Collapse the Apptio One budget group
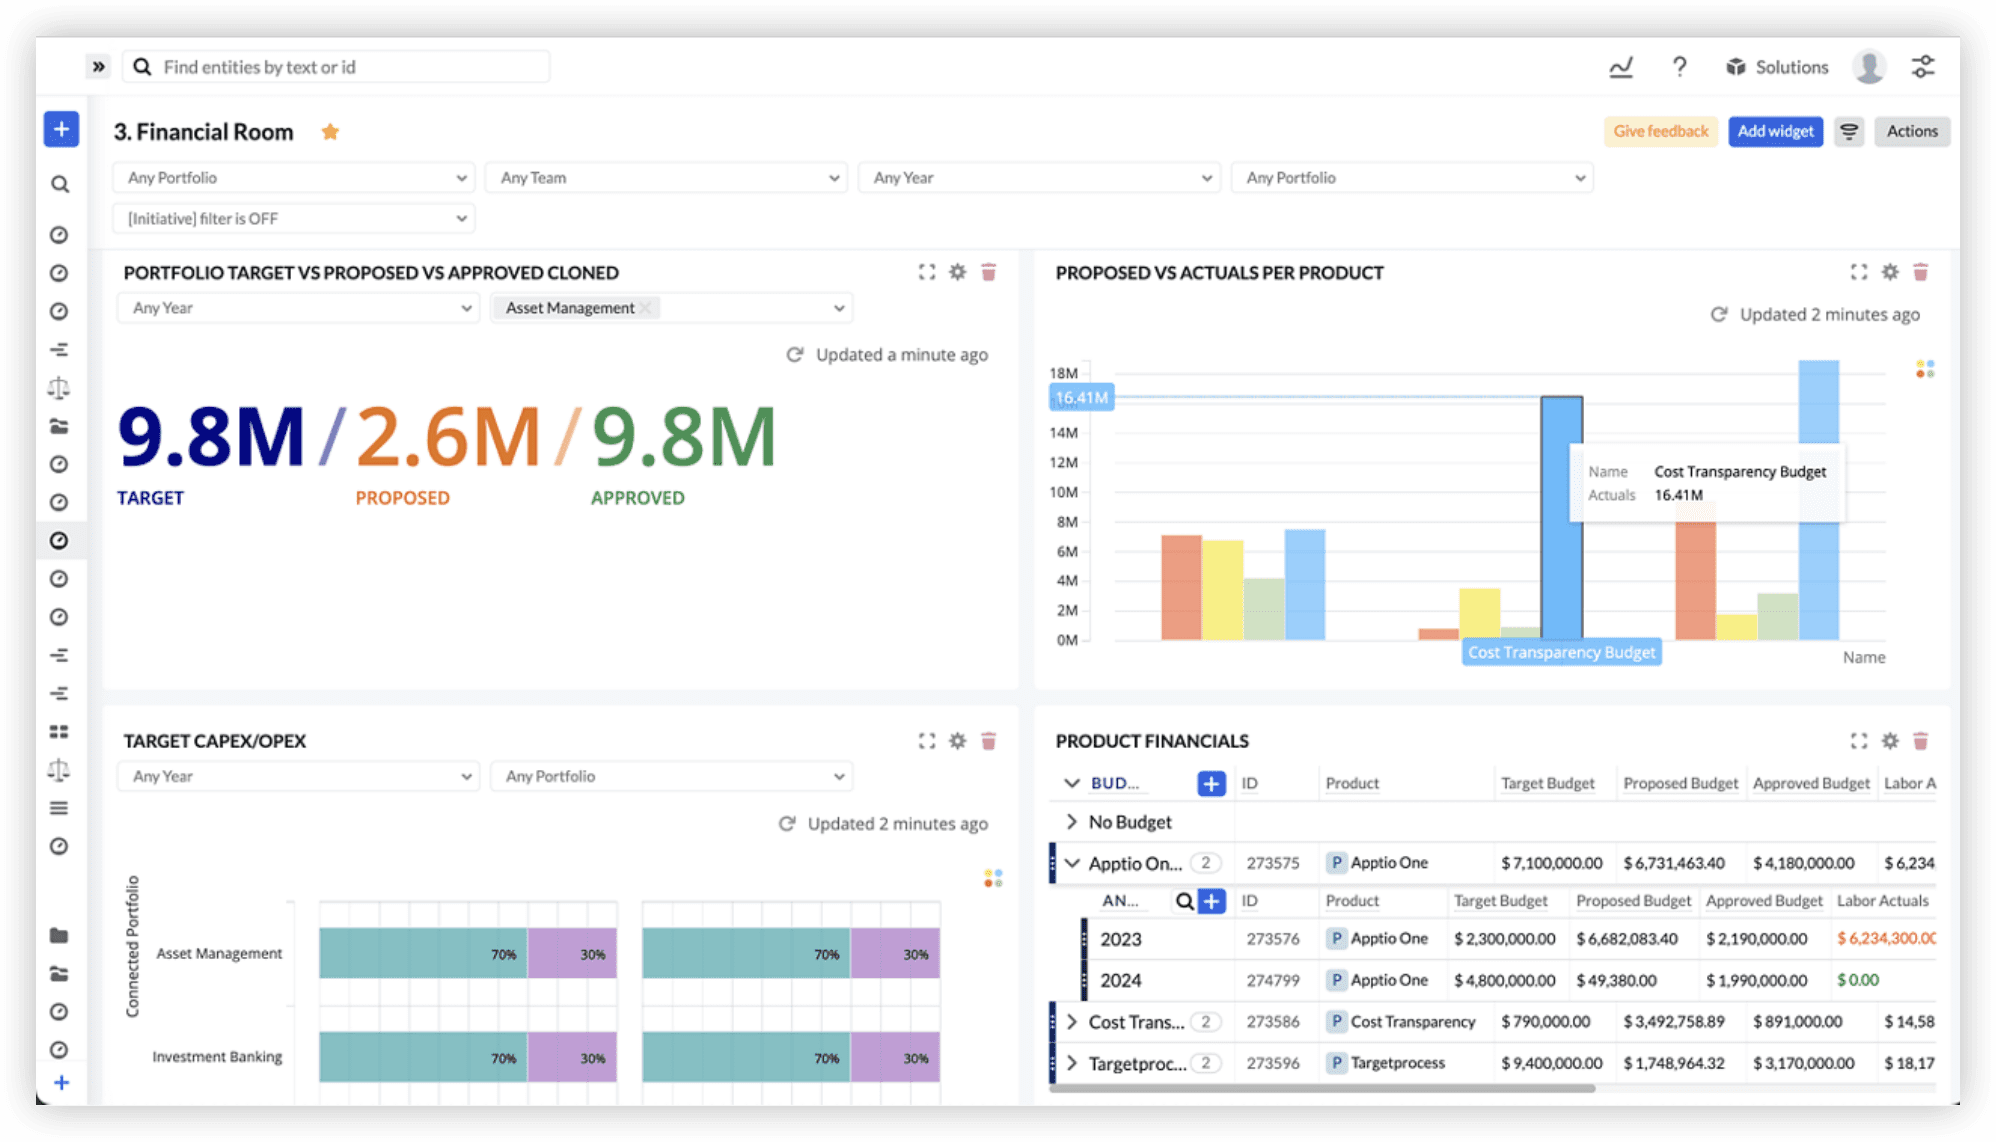Image resolution: width=1996 pixels, height=1142 pixels. [1072, 863]
